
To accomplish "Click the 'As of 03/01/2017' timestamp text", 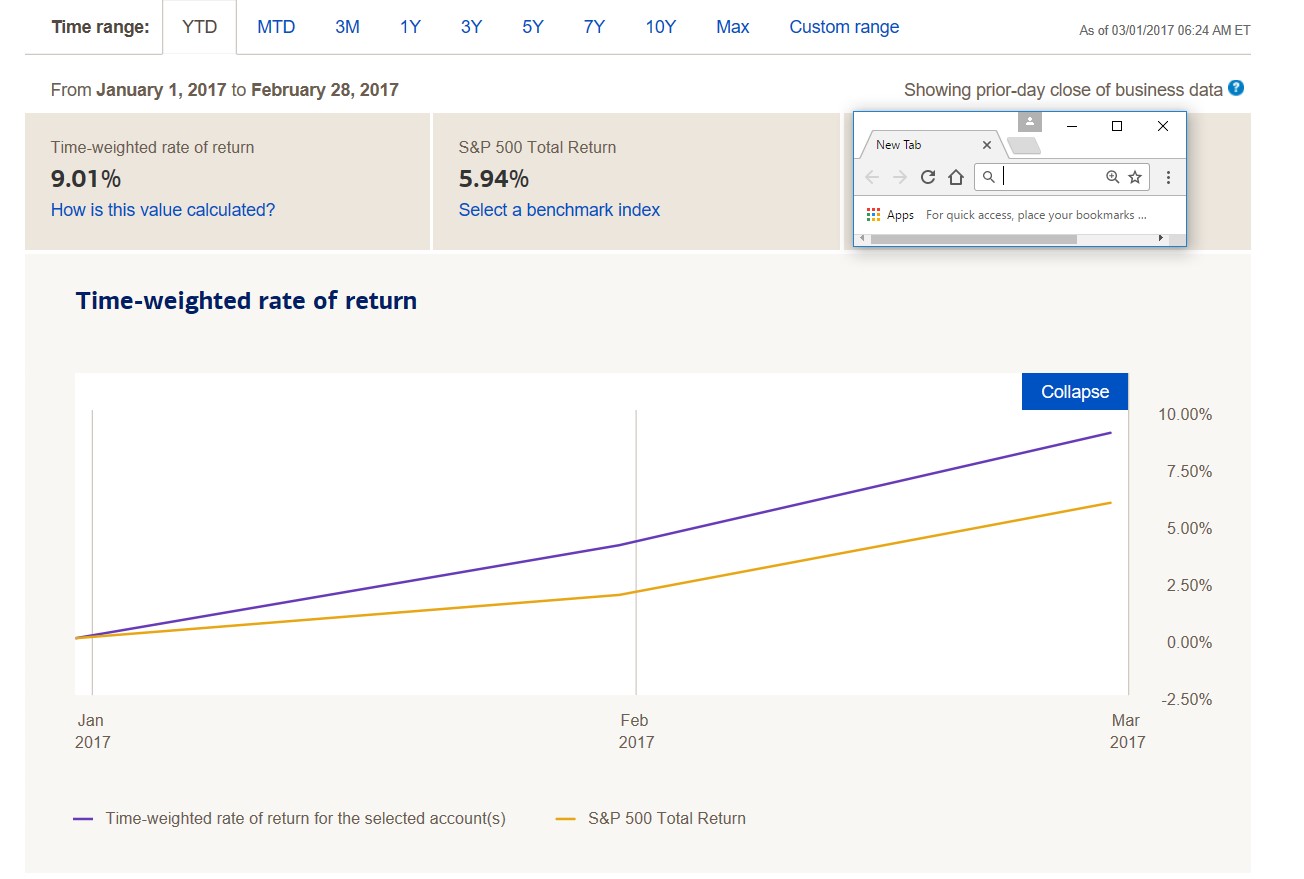I will (1165, 30).
